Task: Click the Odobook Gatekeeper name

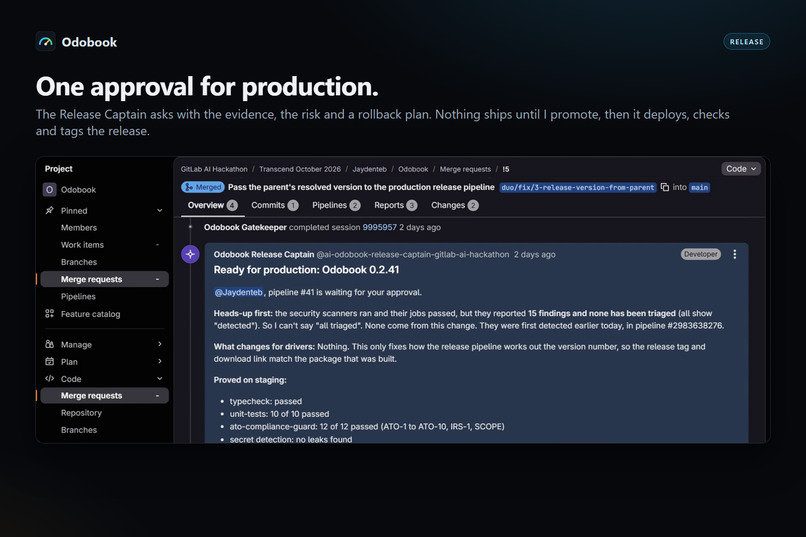Action: tap(245, 227)
